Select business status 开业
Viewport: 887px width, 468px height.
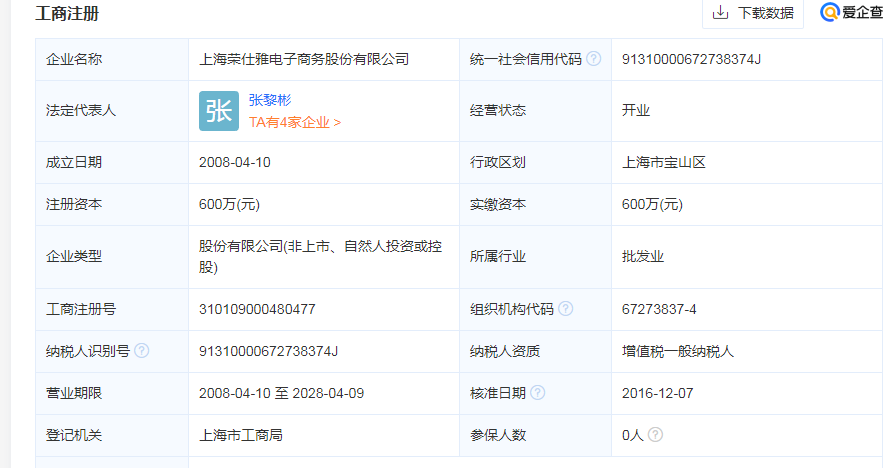pos(636,110)
